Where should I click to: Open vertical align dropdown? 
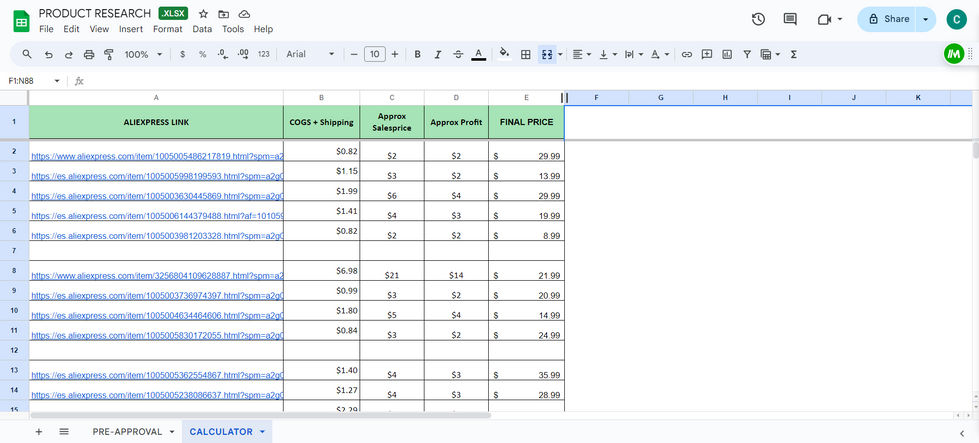coord(608,54)
